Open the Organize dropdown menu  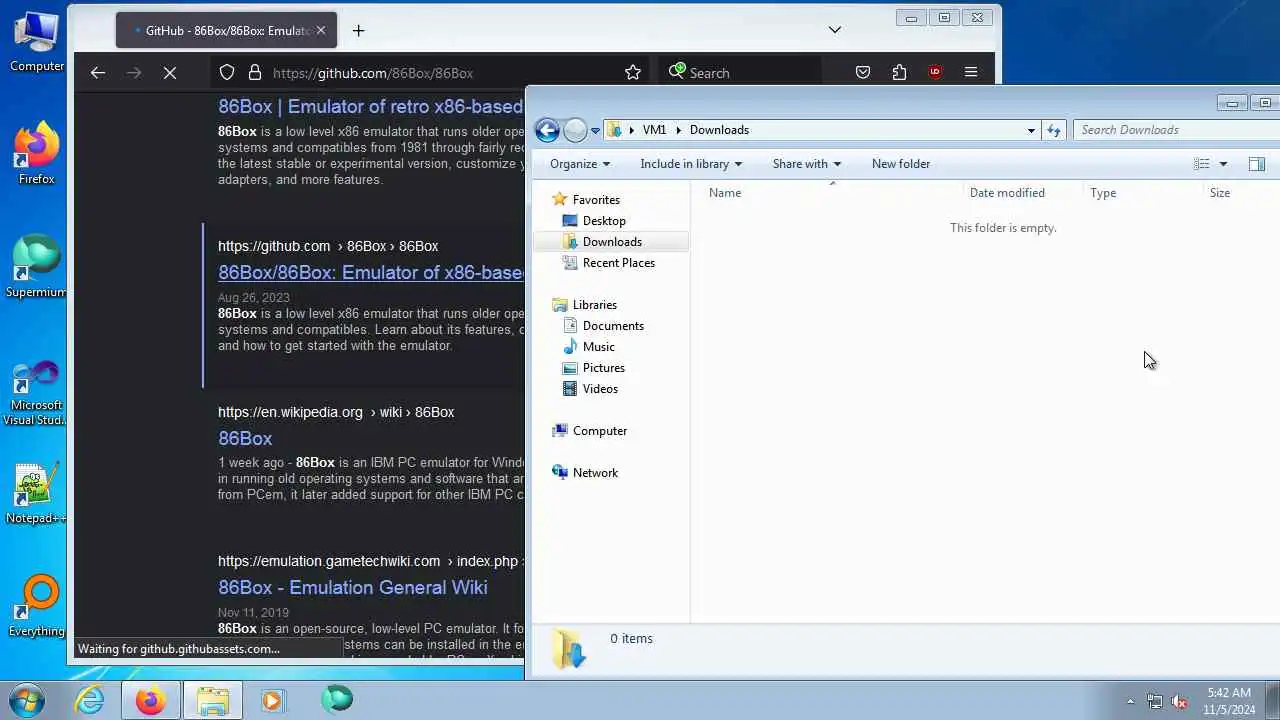[580, 164]
